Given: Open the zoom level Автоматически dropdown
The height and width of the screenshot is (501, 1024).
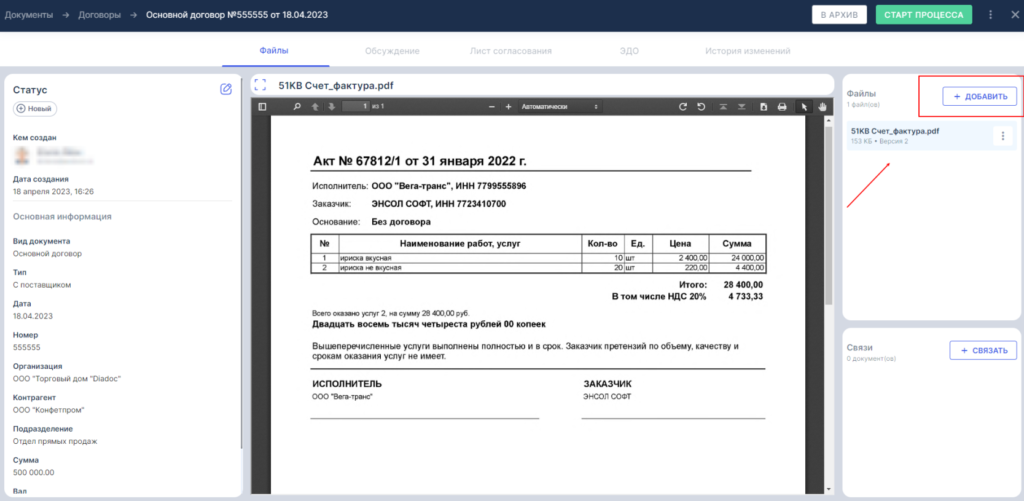Looking at the screenshot, I should tap(560, 106).
